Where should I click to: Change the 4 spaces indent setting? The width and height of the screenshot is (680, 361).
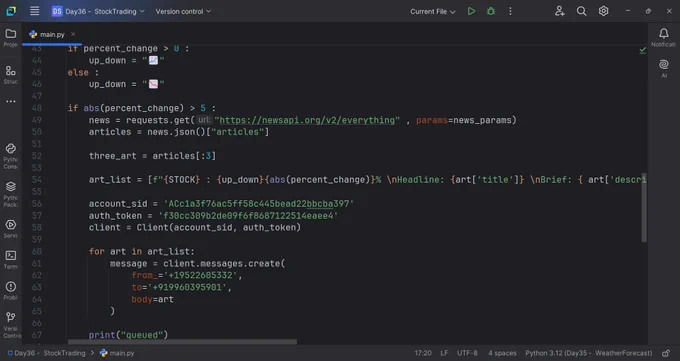[502, 353]
